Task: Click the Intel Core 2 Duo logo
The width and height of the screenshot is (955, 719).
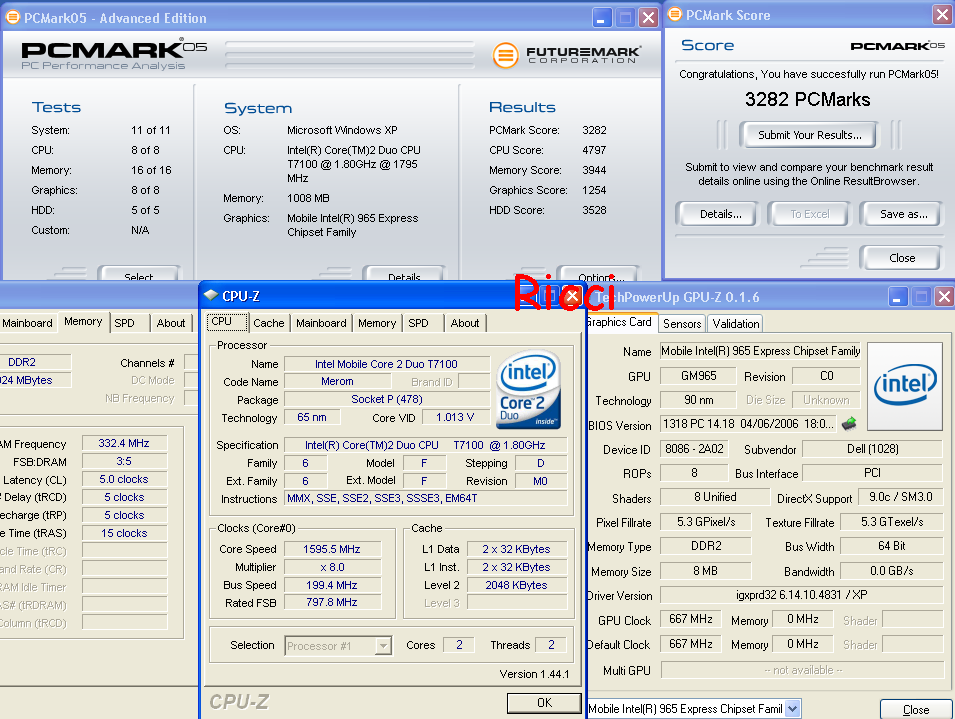Action: 528,390
